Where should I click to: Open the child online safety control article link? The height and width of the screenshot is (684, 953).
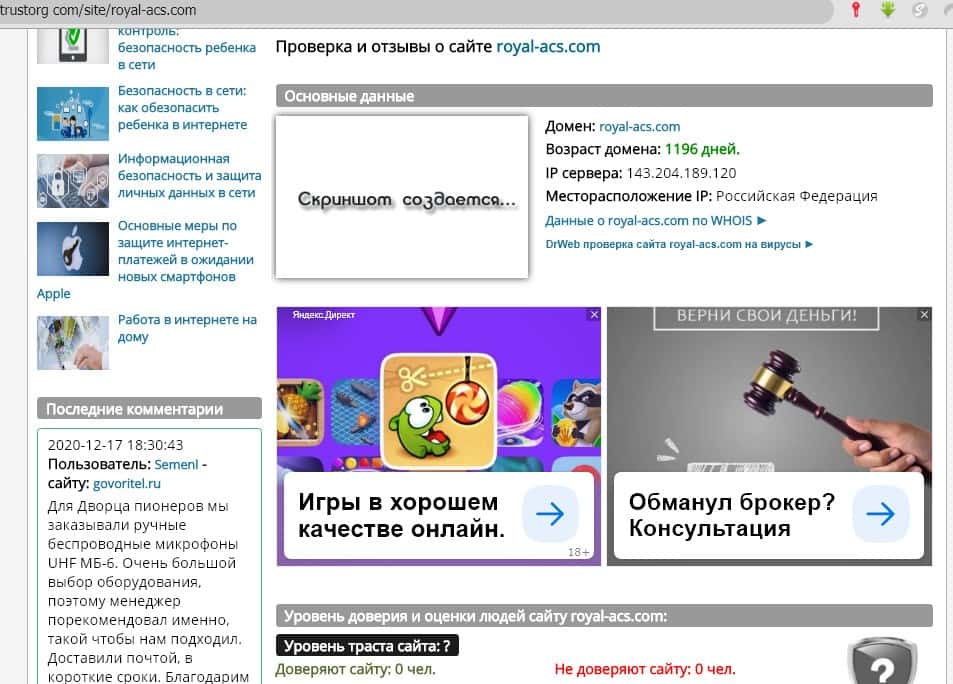[x=187, y=49]
